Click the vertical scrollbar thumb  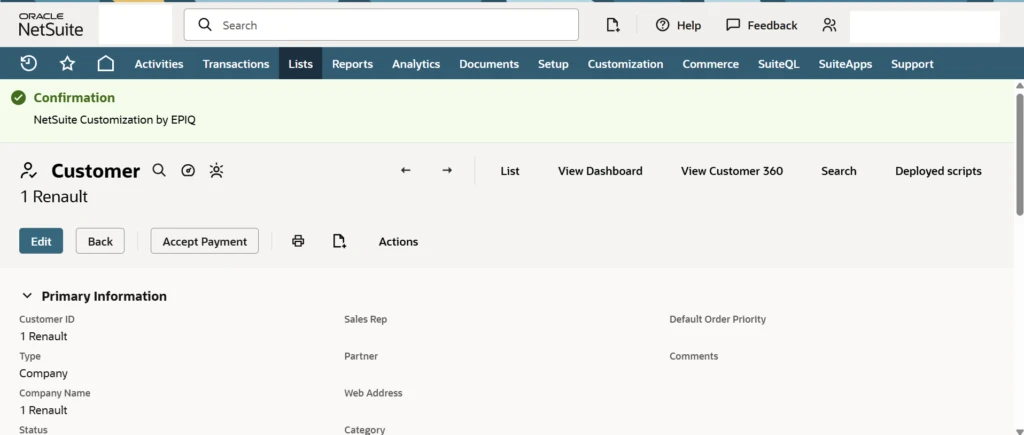1019,153
